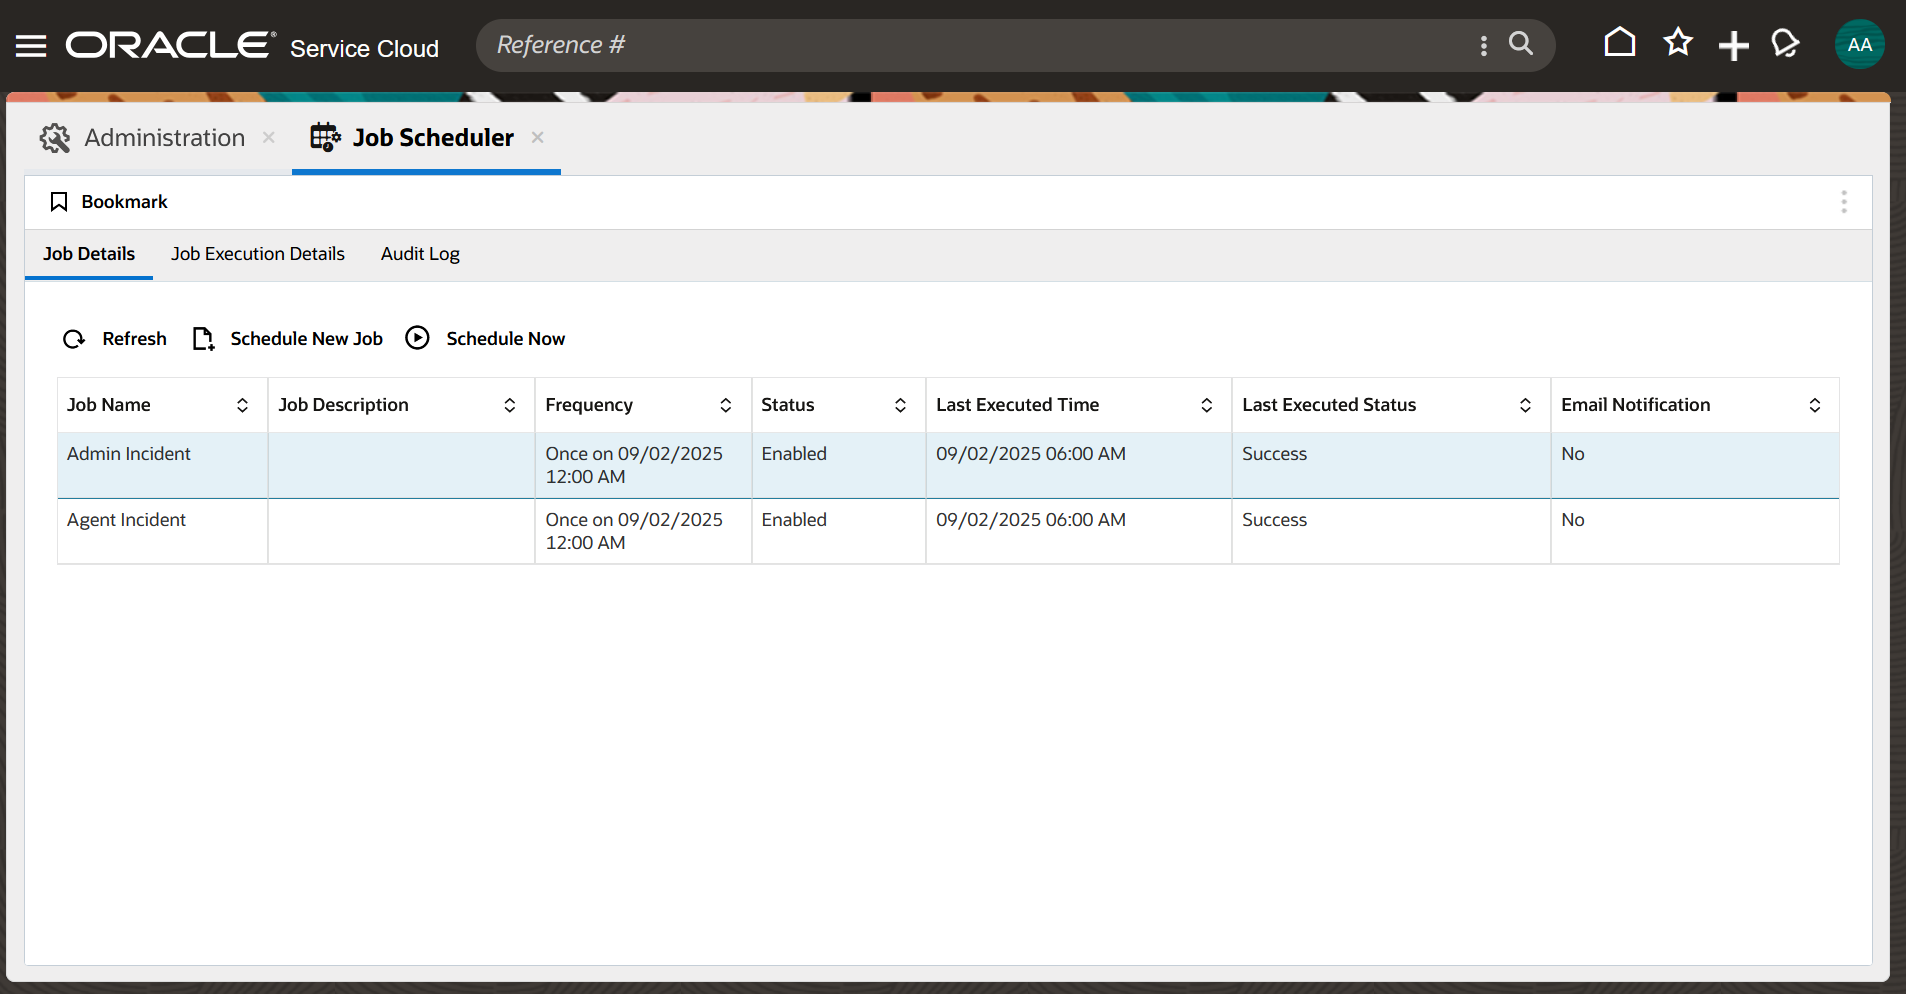This screenshot has width=1906, height=994.
Task: Sort the Job Name column
Action: click(243, 405)
